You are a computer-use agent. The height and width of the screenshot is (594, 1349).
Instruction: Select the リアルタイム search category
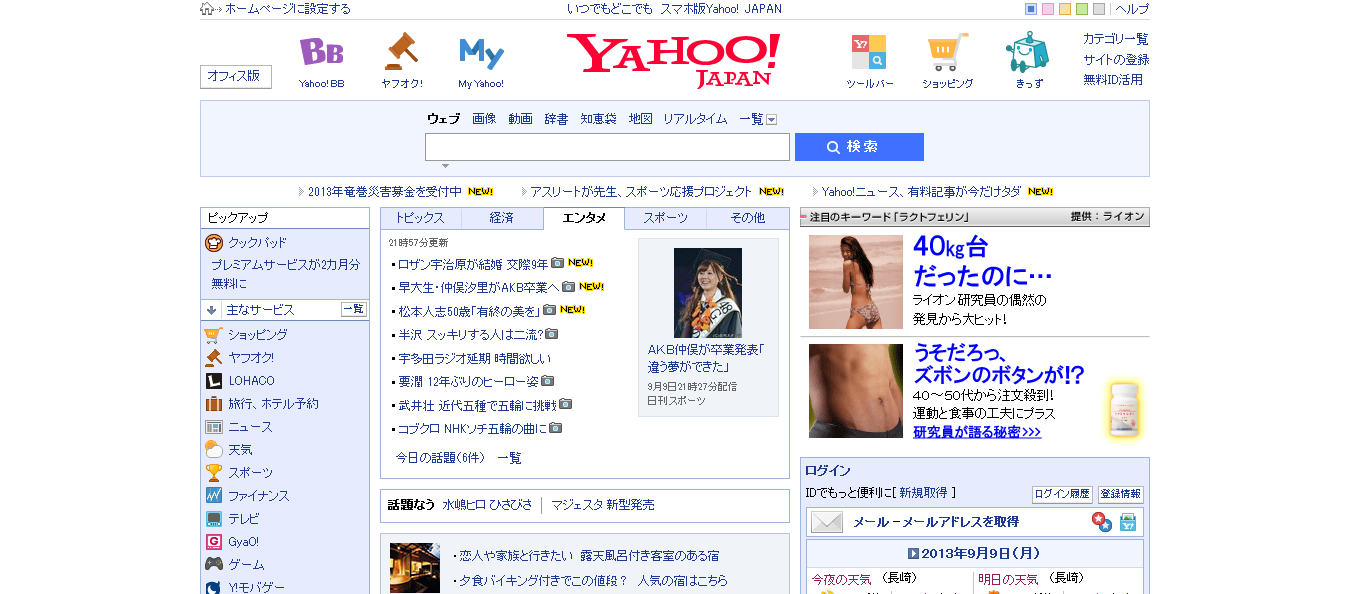coord(695,119)
